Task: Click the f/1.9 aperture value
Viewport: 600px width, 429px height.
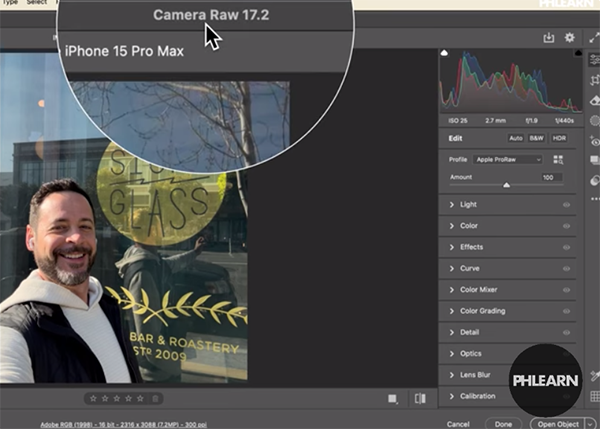Action: point(532,121)
